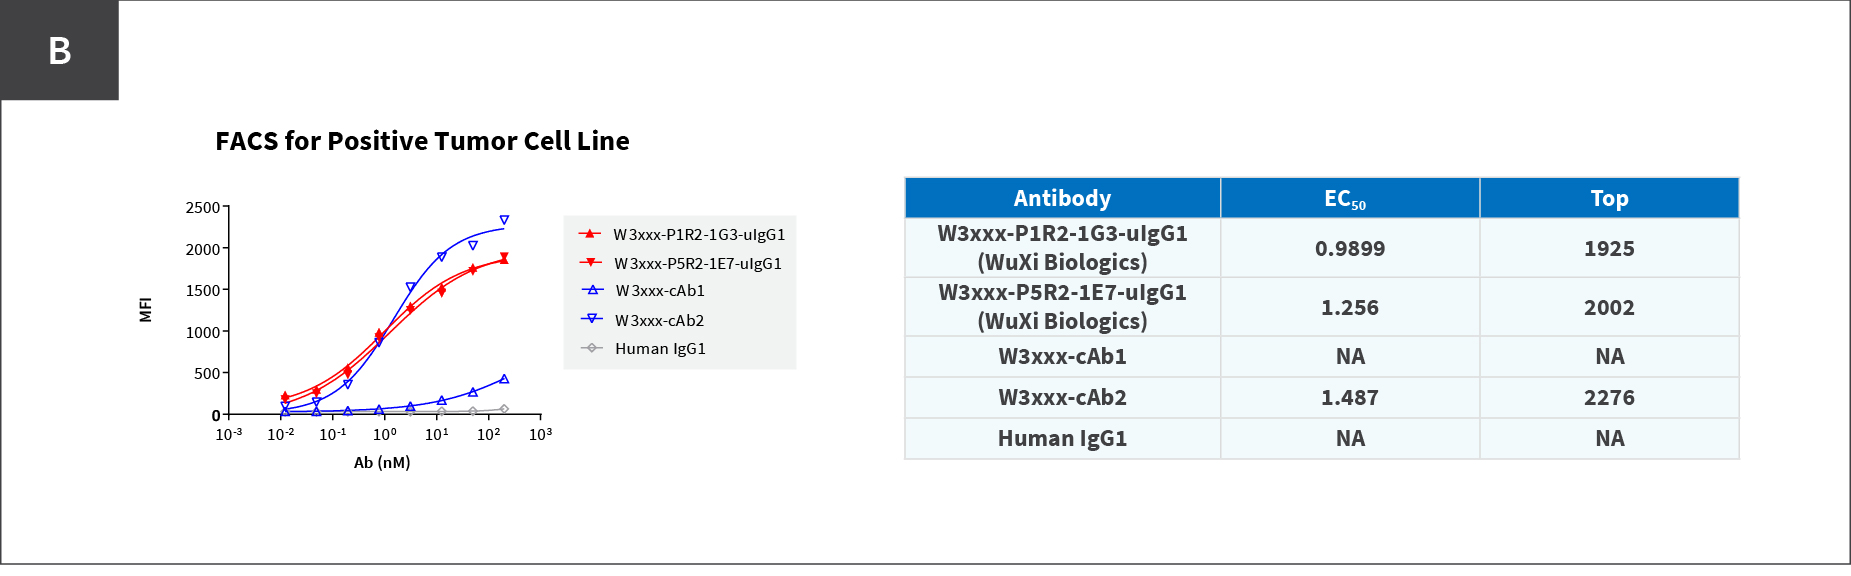This screenshot has width=1851, height=576.
Task: Select the Top column header
Action: point(1609,198)
